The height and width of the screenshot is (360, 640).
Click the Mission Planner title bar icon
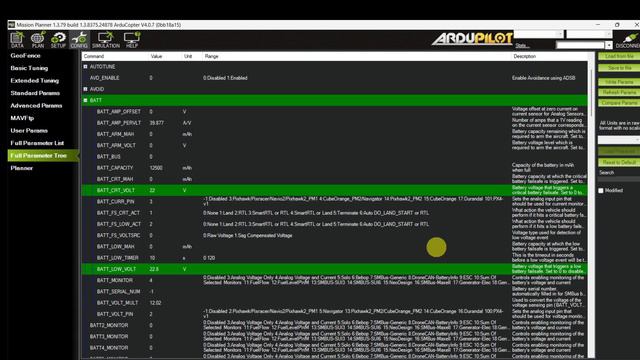coord(11,25)
